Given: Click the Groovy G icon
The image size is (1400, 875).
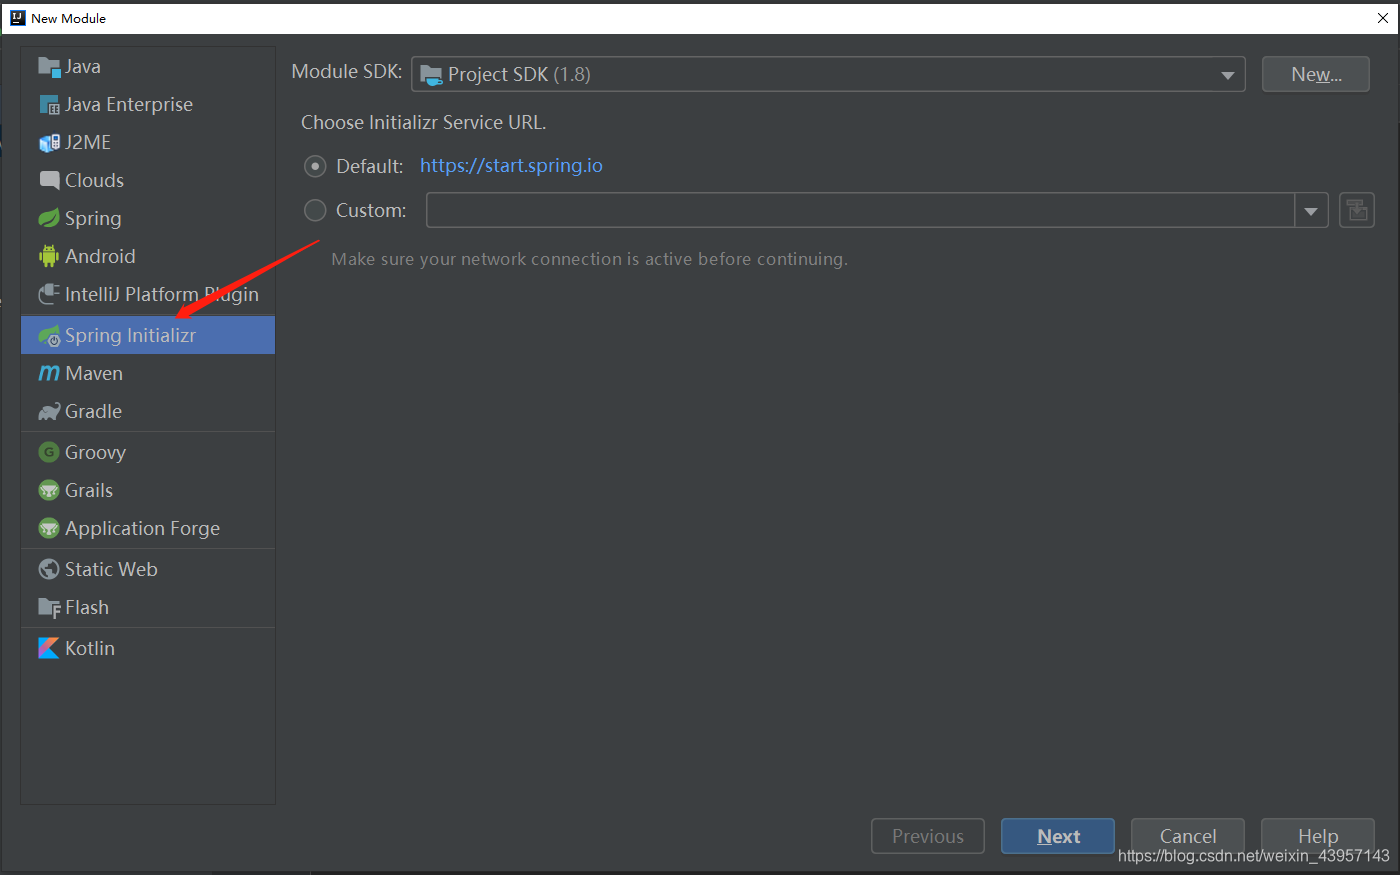Looking at the screenshot, I should [x=49, y=453].
